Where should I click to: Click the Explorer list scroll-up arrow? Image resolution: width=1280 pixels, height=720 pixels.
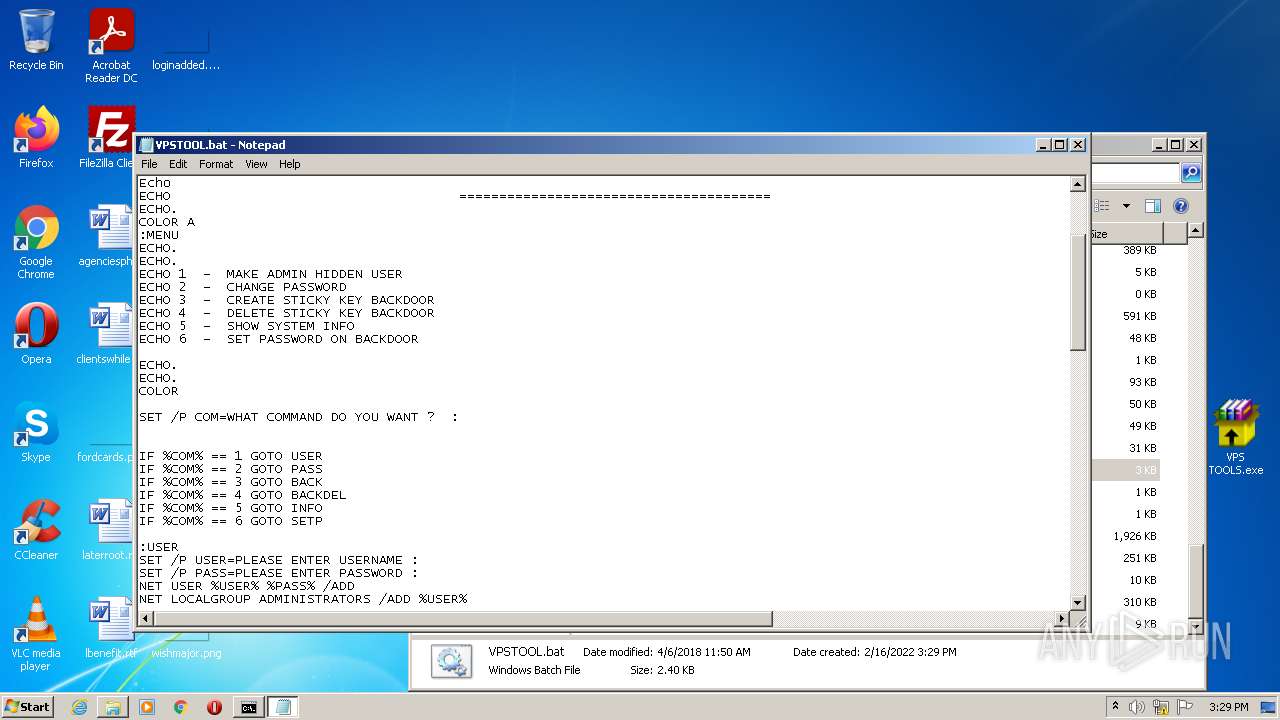pos(1196,231)
